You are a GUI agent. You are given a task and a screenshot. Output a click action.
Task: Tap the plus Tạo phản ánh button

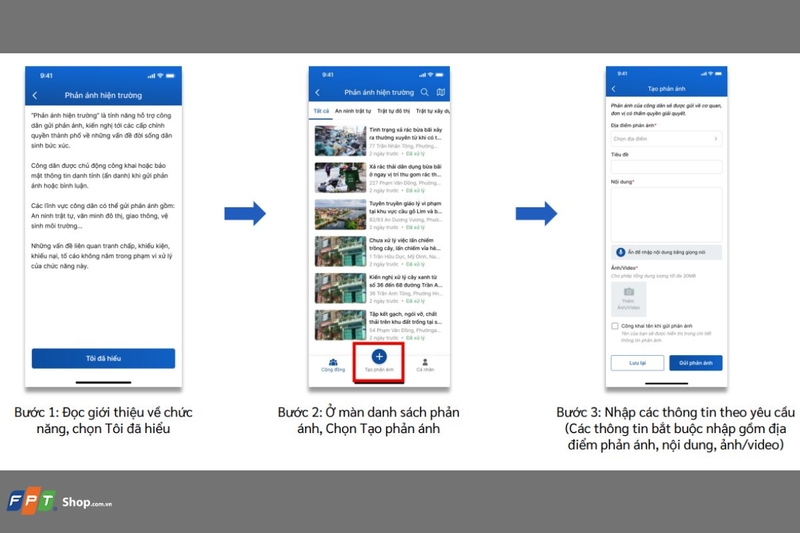[x=379, y=357]
